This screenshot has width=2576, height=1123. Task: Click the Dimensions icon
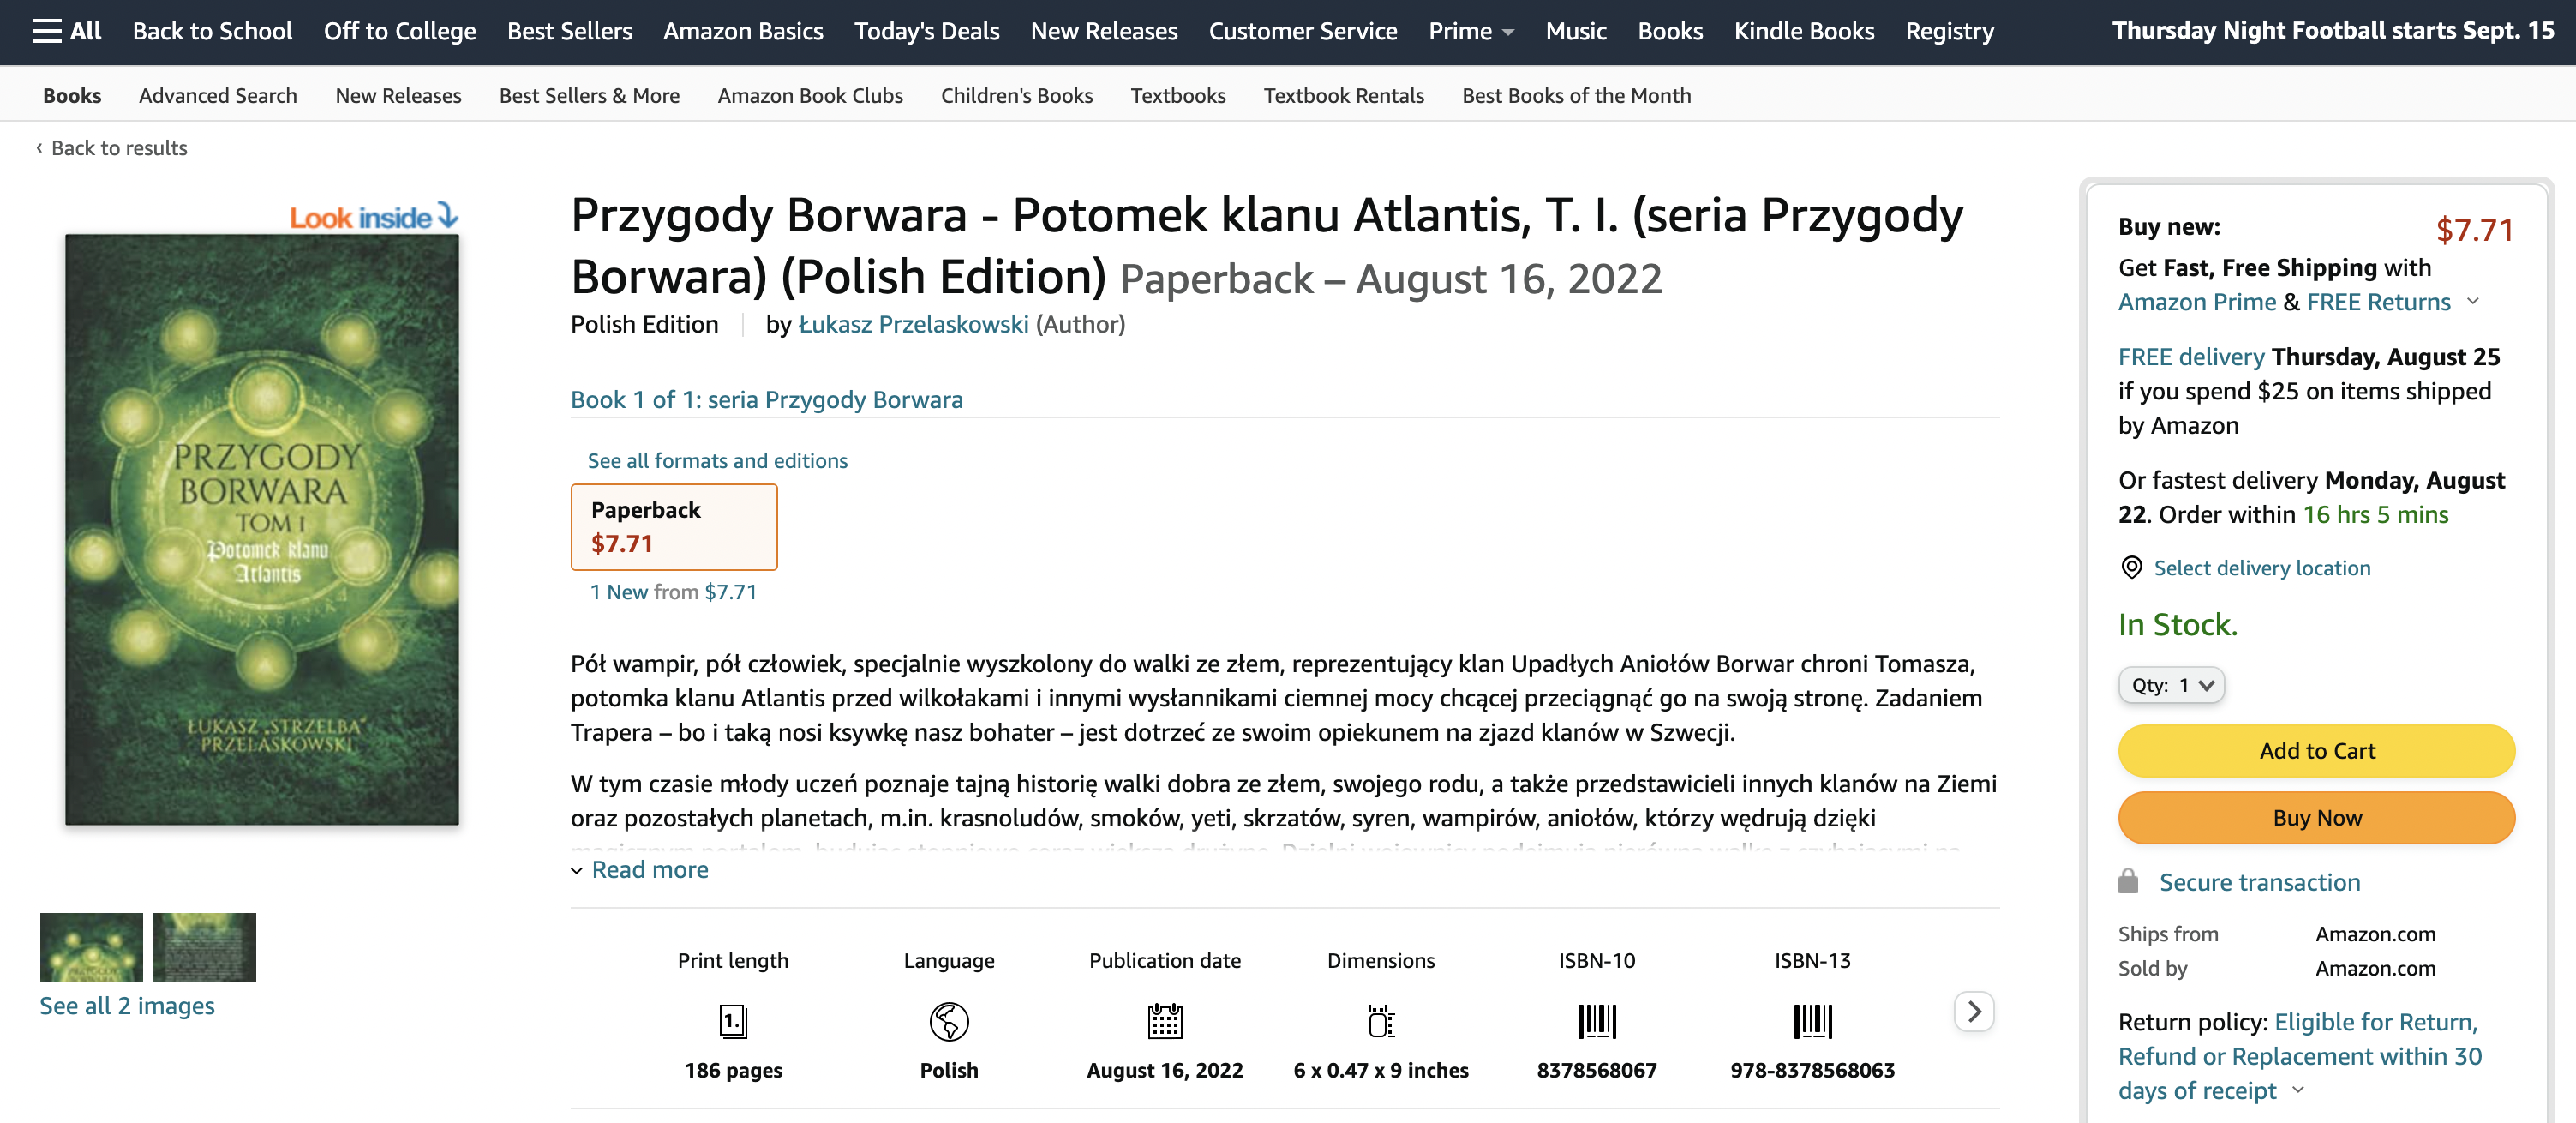coord(1380,1021)
